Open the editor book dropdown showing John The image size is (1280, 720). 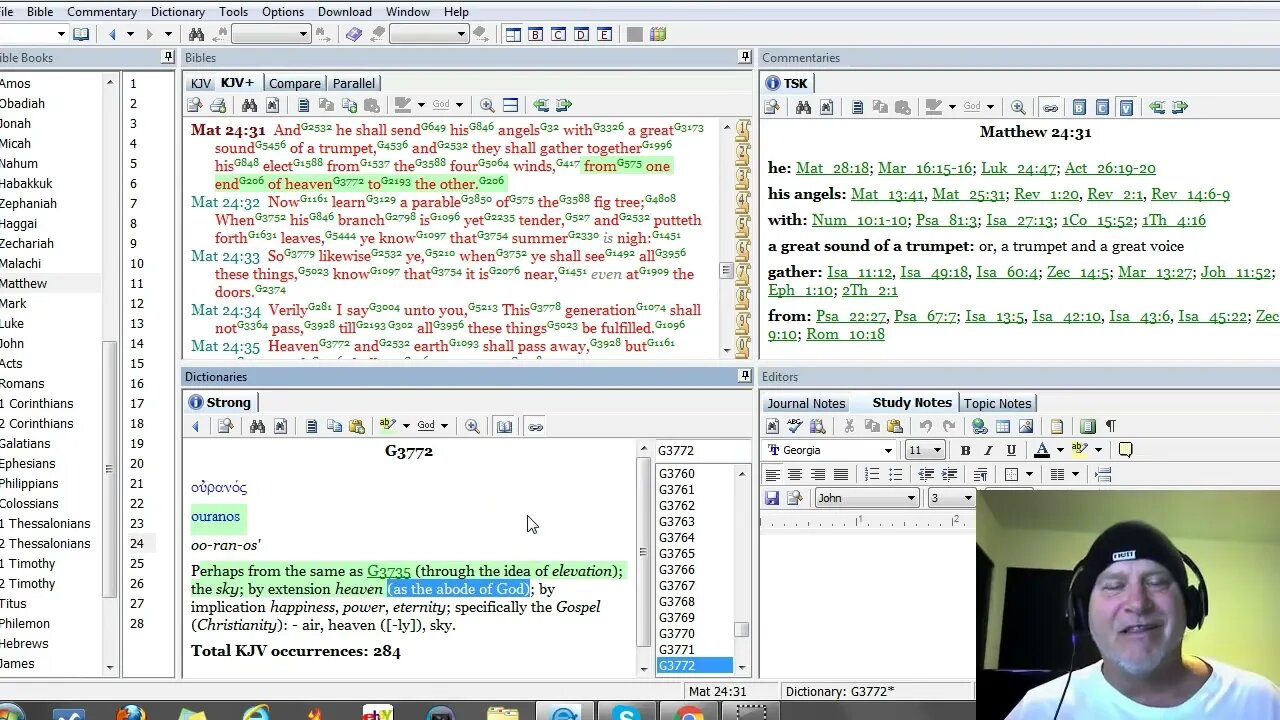[x=911, y=497]
